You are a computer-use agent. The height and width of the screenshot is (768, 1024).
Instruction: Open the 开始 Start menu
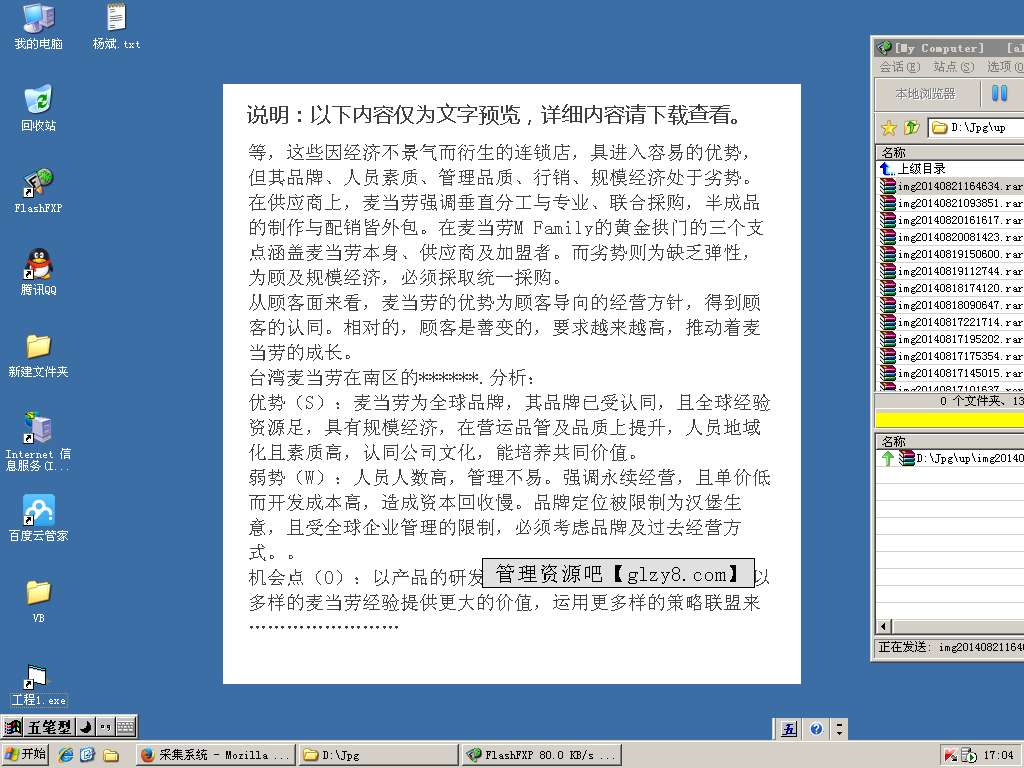click(x=25, y=754)
